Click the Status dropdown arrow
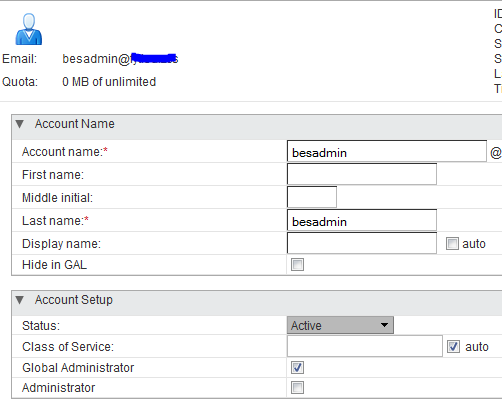The image size is (502, 408). pyautogui.click(x=384, y=325)
